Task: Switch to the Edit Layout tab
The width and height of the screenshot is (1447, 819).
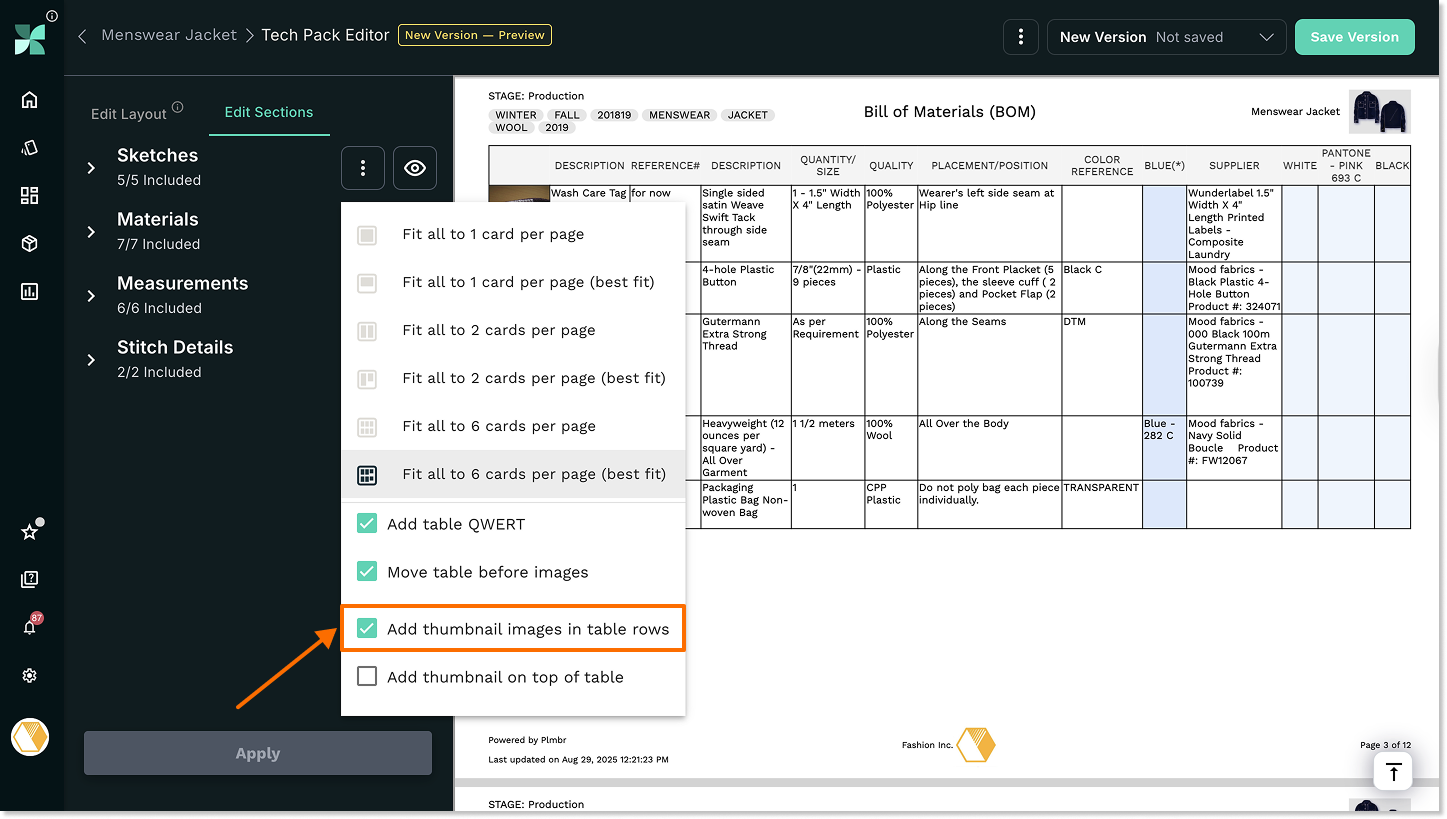Action: (129, 113)
